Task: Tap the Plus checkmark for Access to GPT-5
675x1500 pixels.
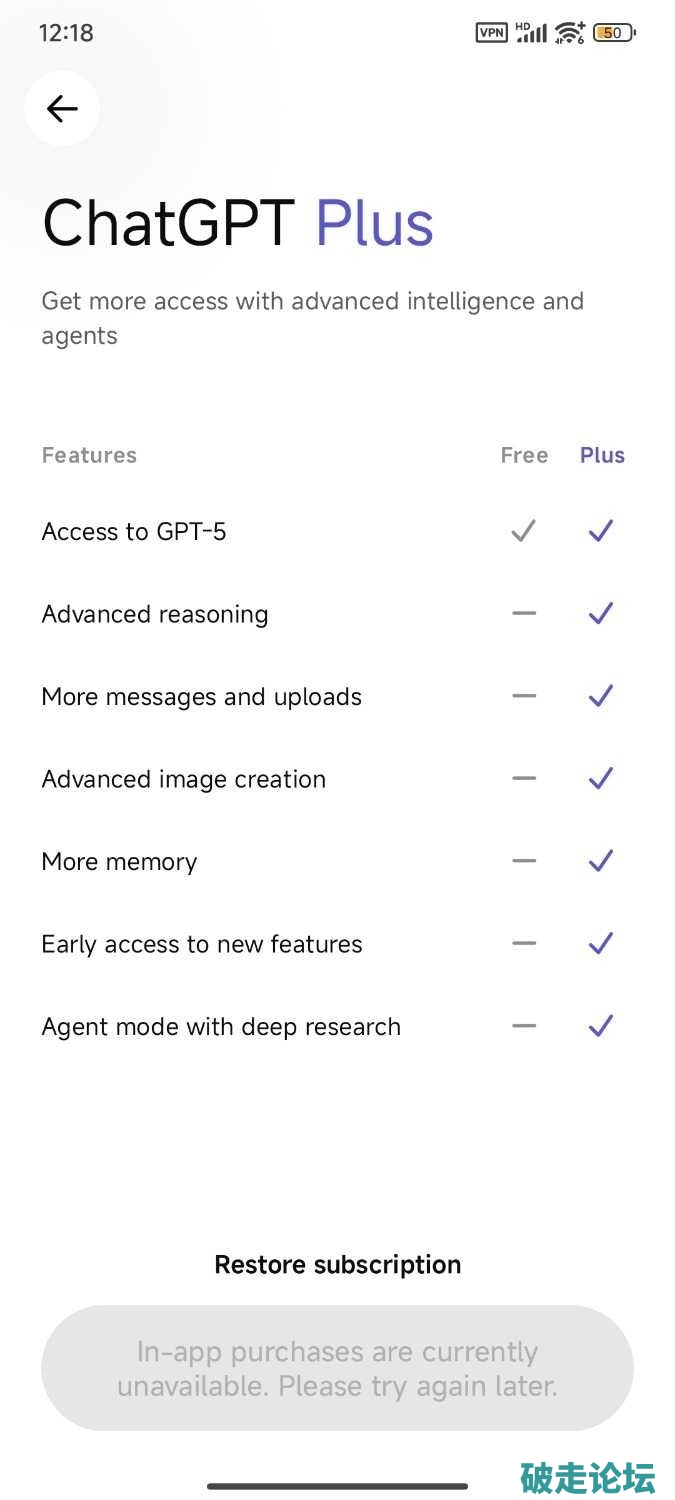Action: pos(601,531)
